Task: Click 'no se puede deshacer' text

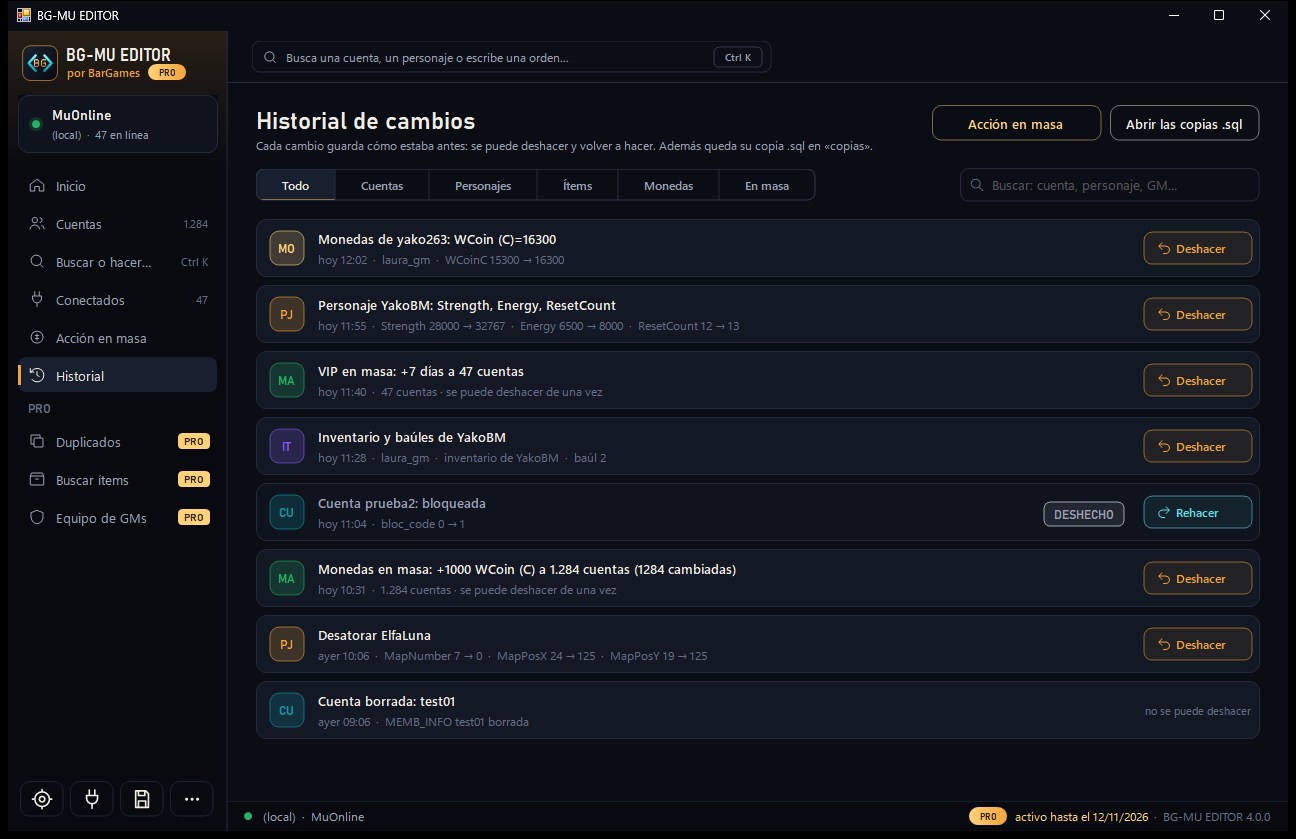Action: click(x=1198, y=711)
